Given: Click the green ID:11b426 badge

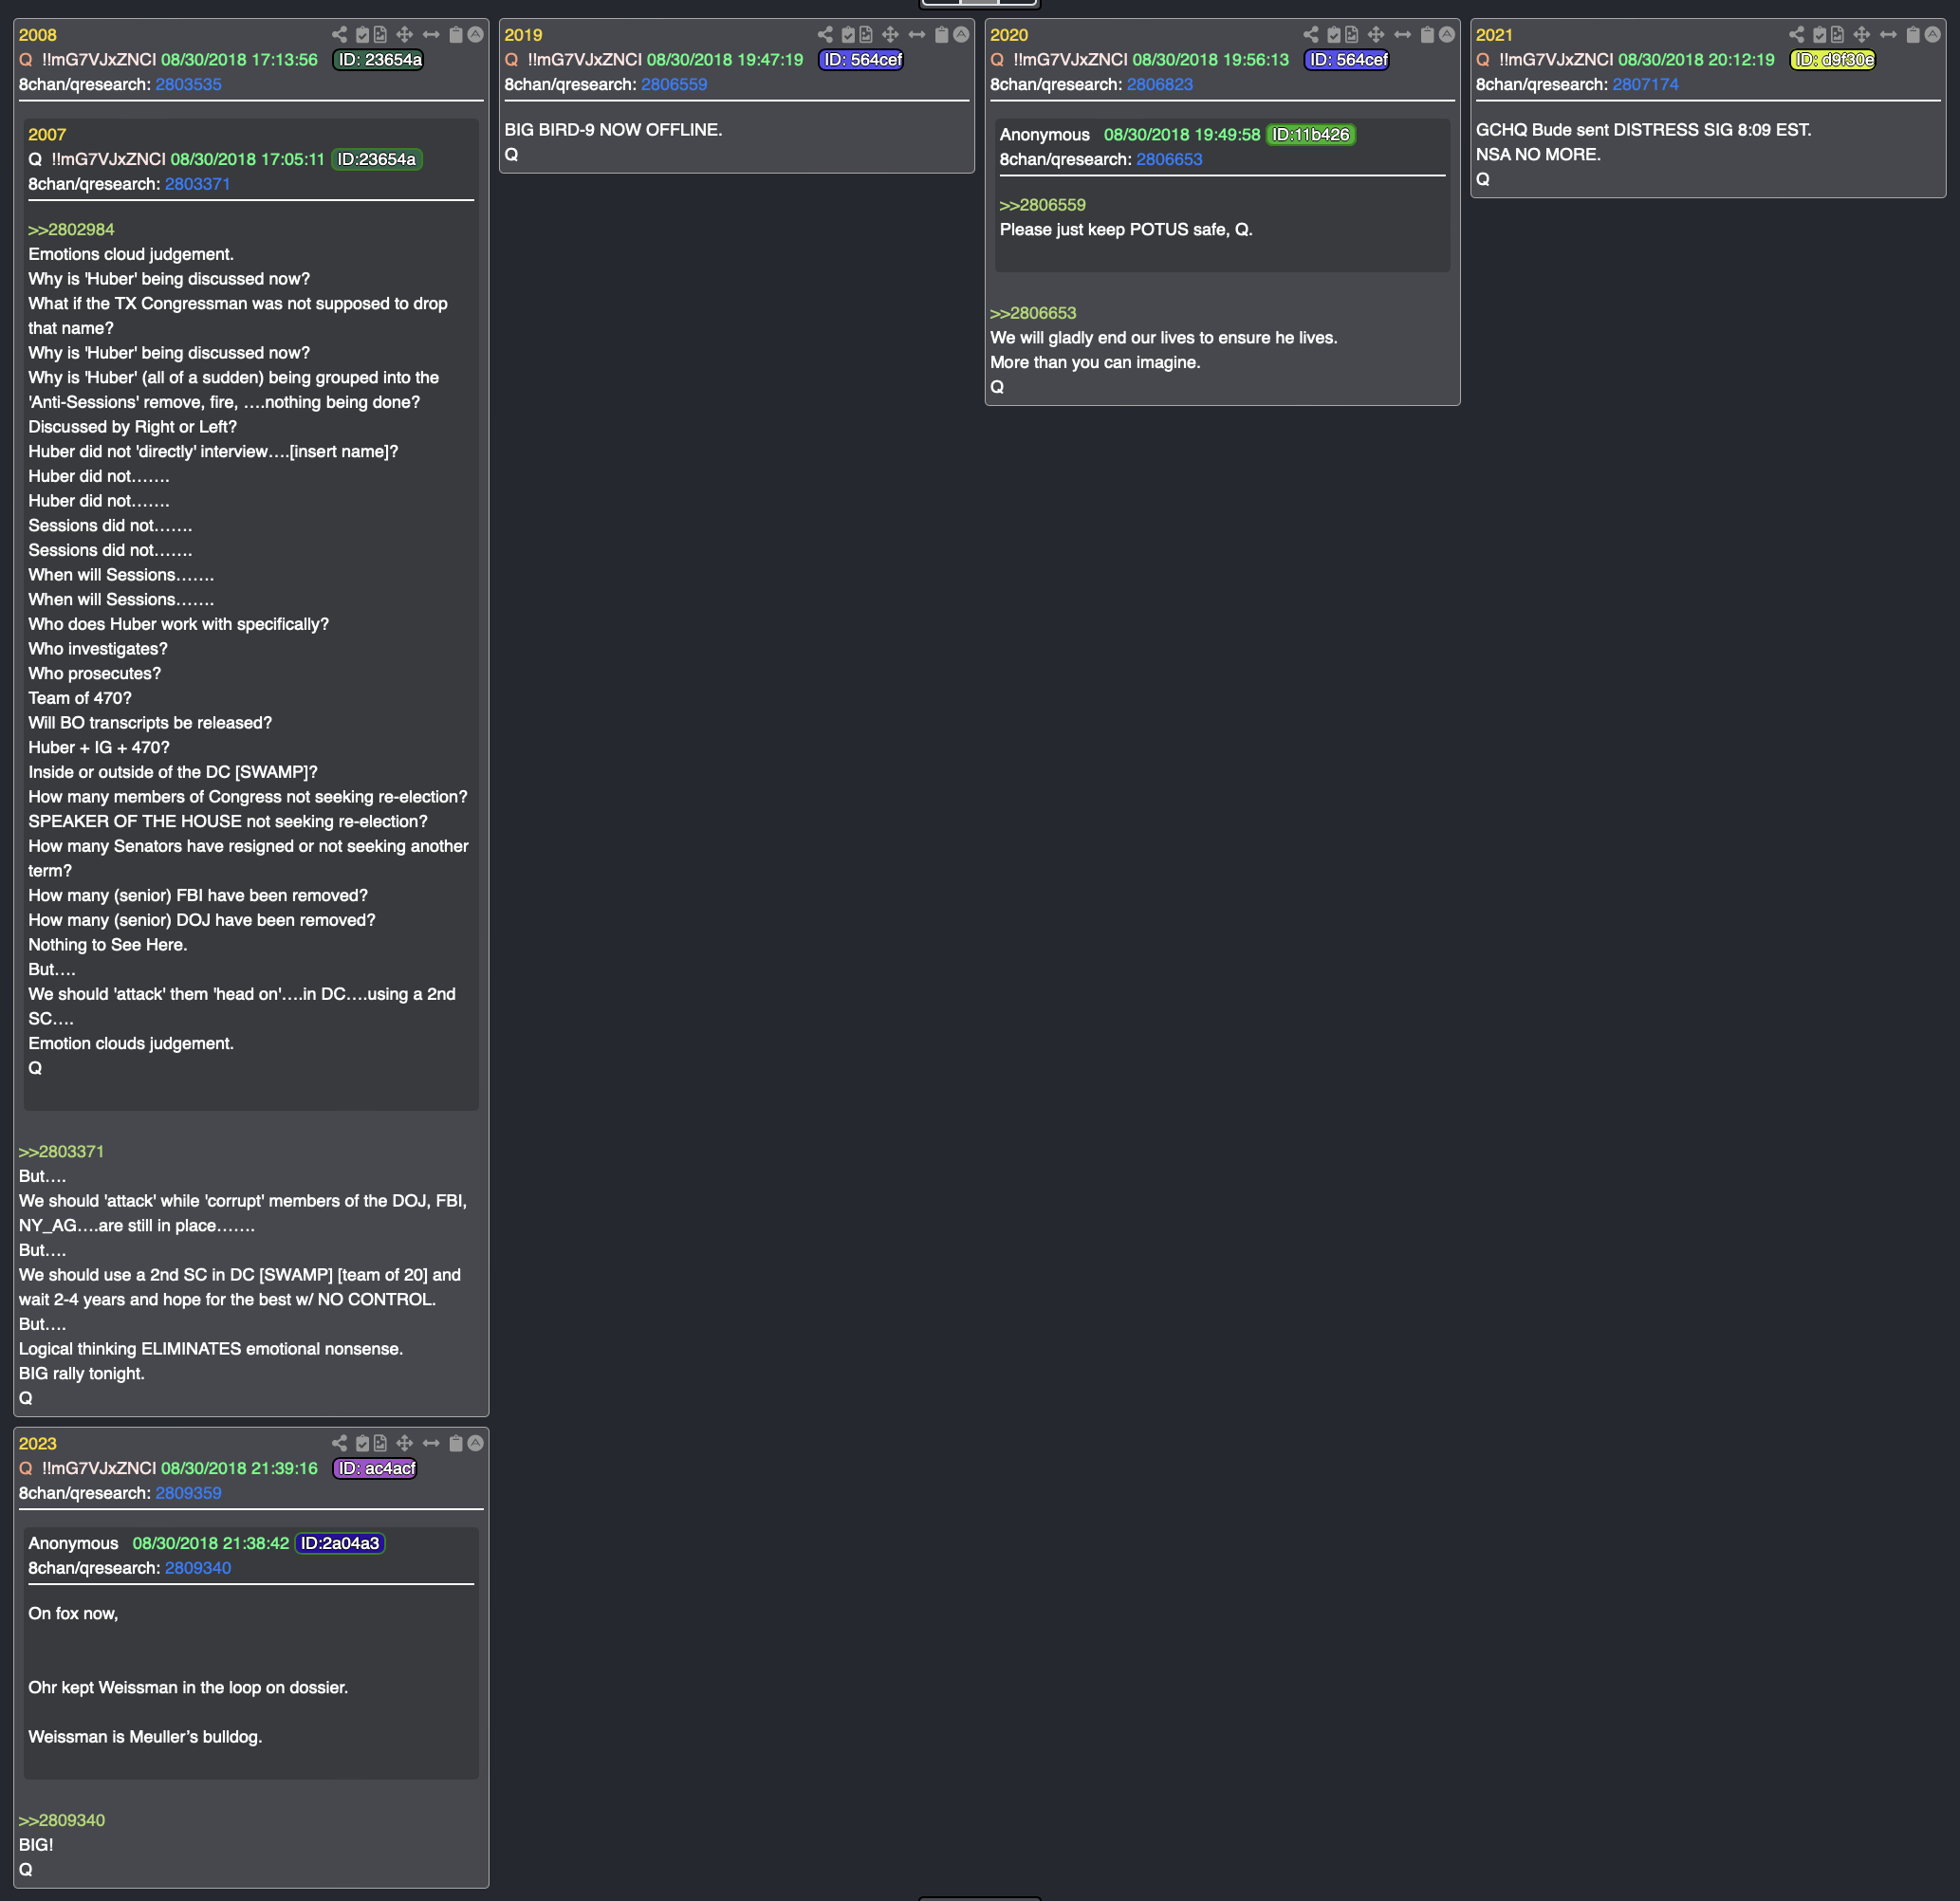Looking at the screenshot, I should [1310, 135].
